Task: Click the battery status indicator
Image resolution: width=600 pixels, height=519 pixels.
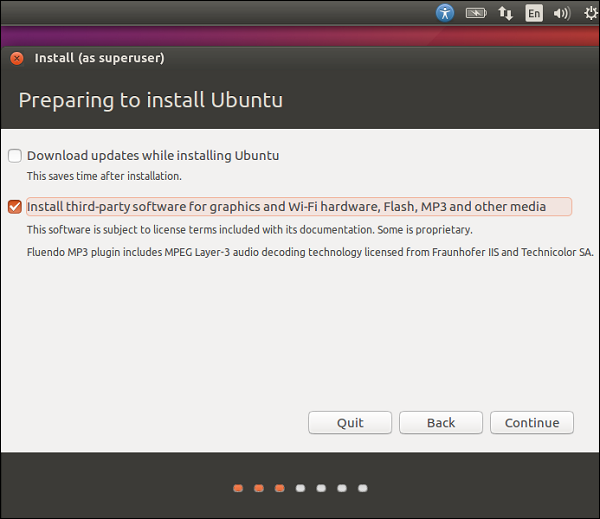Action: click(x=476, y=13)
